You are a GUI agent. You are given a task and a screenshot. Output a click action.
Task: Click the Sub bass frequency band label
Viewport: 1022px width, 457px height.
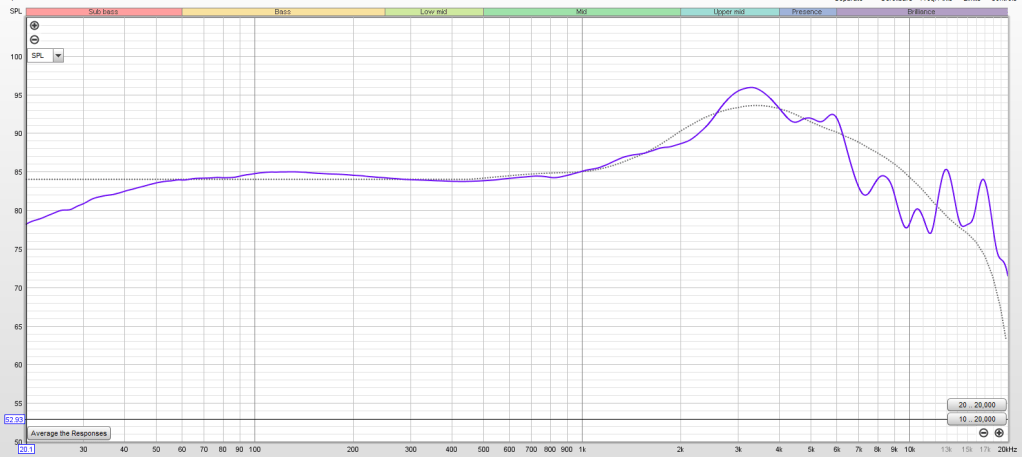click(x=103, y=12)
